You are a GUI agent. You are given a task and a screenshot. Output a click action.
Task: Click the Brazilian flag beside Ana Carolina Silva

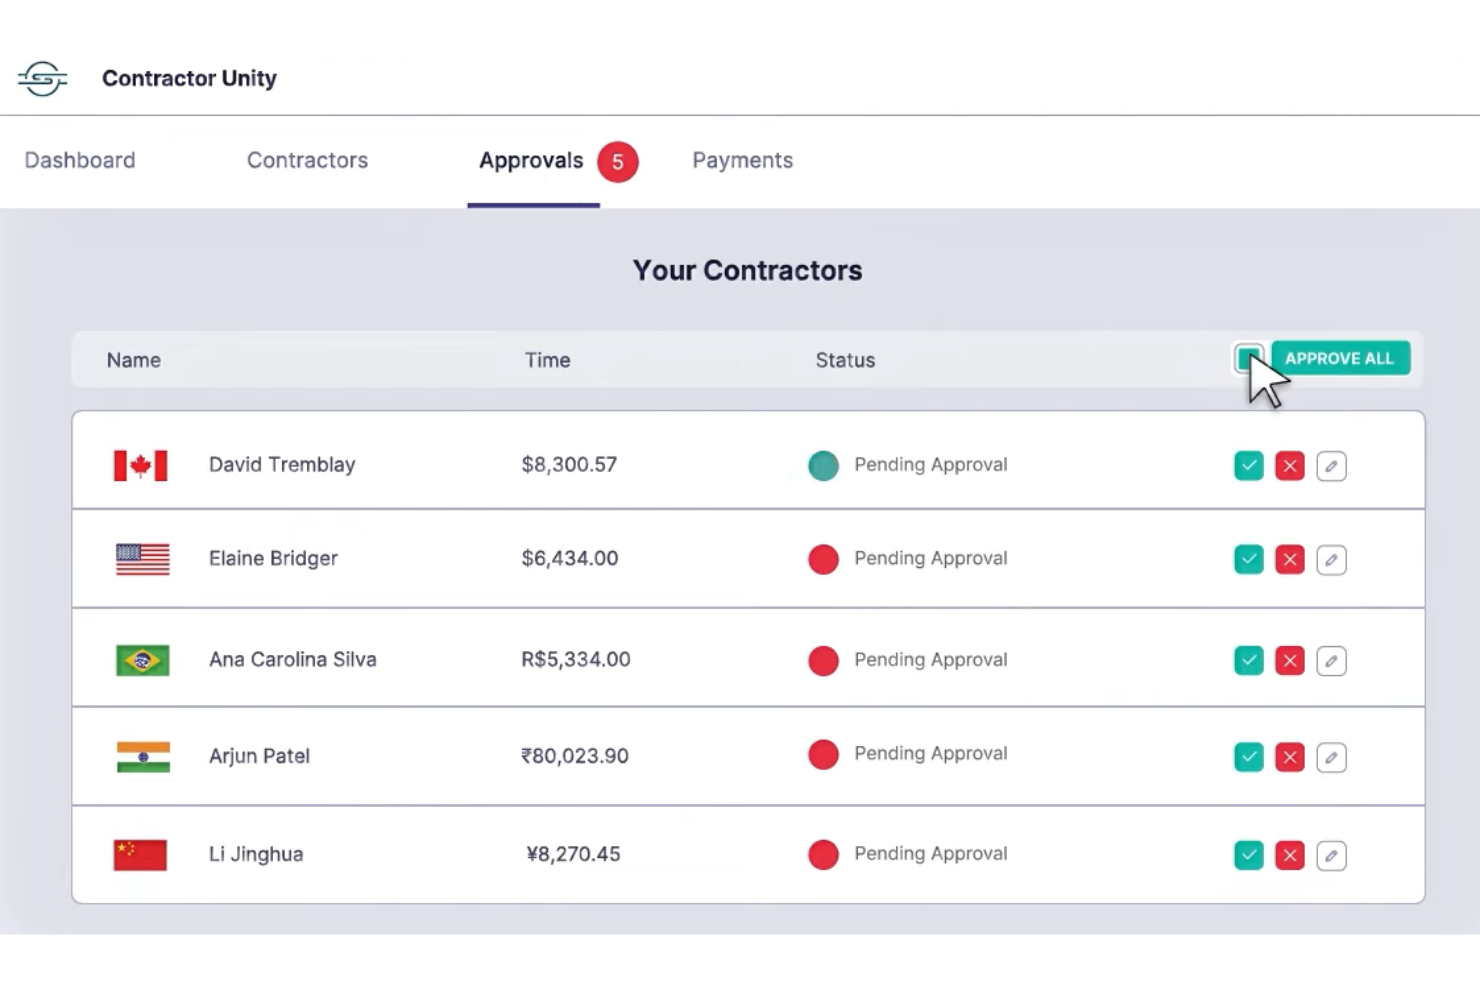click(142, 660)
